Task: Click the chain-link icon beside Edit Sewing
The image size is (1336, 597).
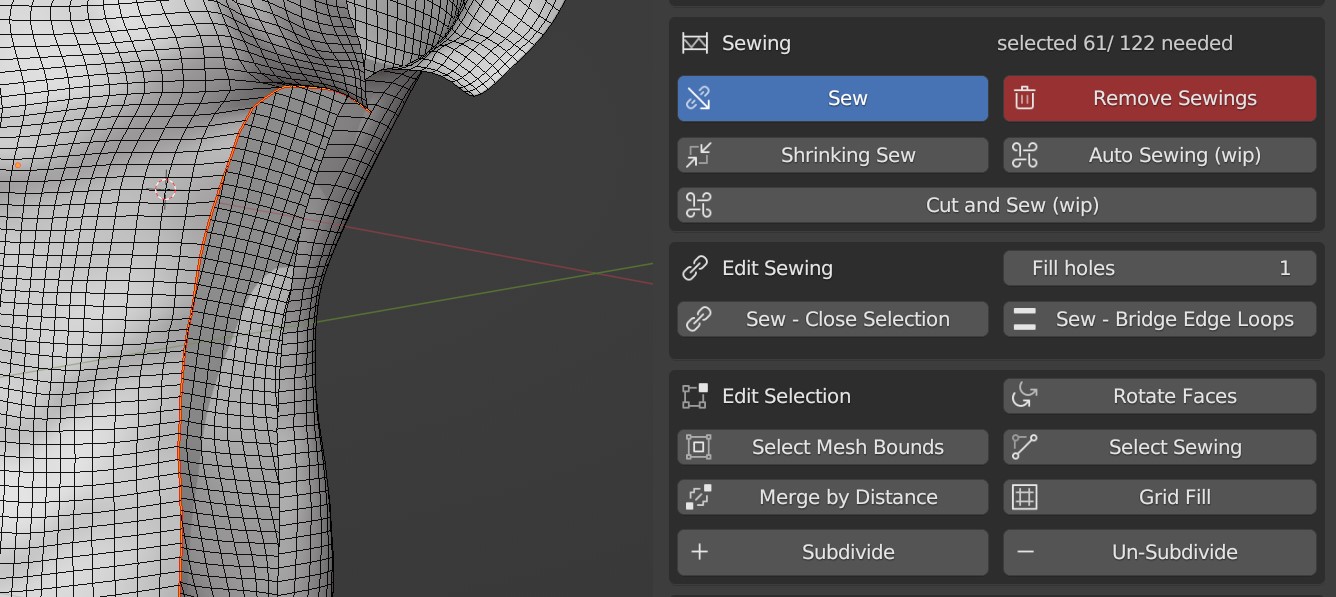Action: click(697, 268)
